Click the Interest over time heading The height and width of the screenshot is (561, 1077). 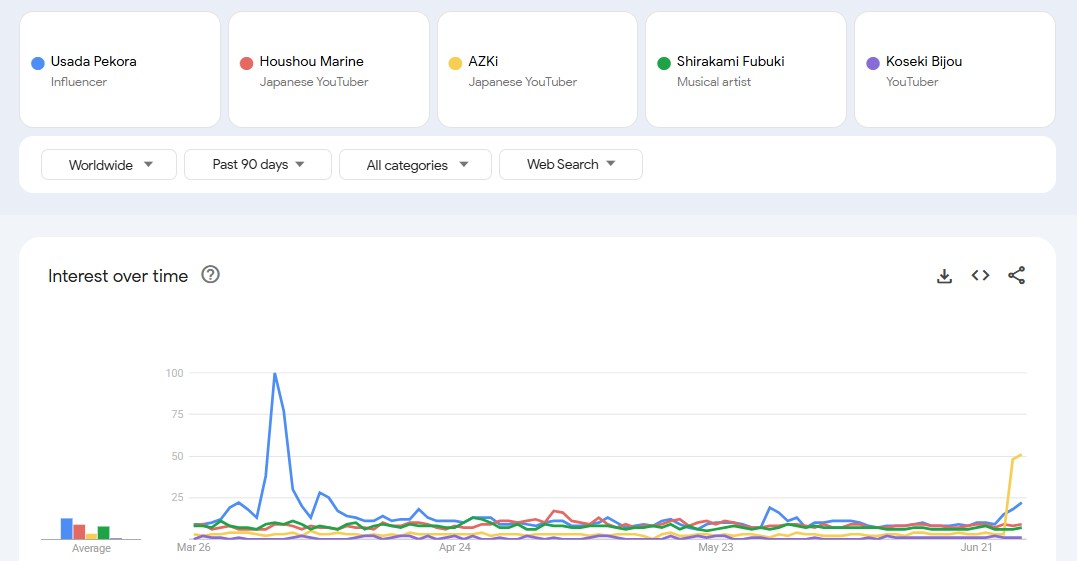118,276
